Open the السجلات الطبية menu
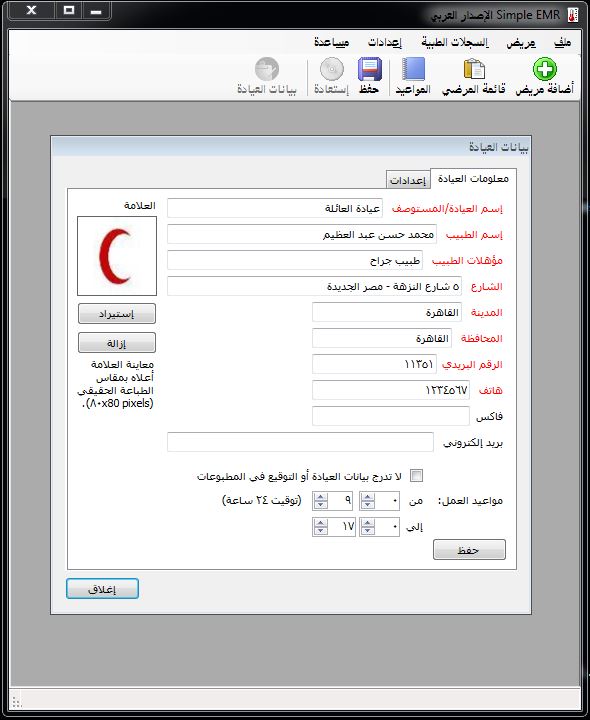The width and height of the screenshot is (590, 720). tap(455, 43)
